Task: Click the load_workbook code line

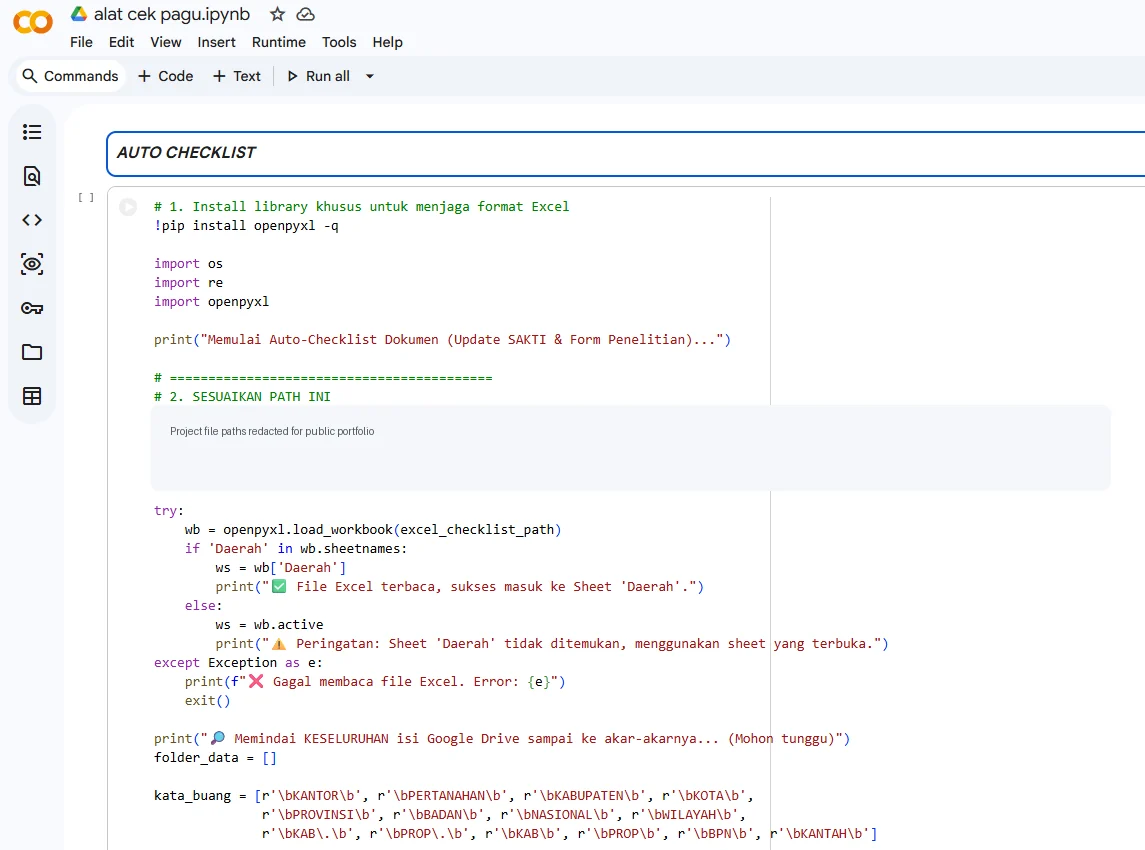Action: [x=372, y=529]
